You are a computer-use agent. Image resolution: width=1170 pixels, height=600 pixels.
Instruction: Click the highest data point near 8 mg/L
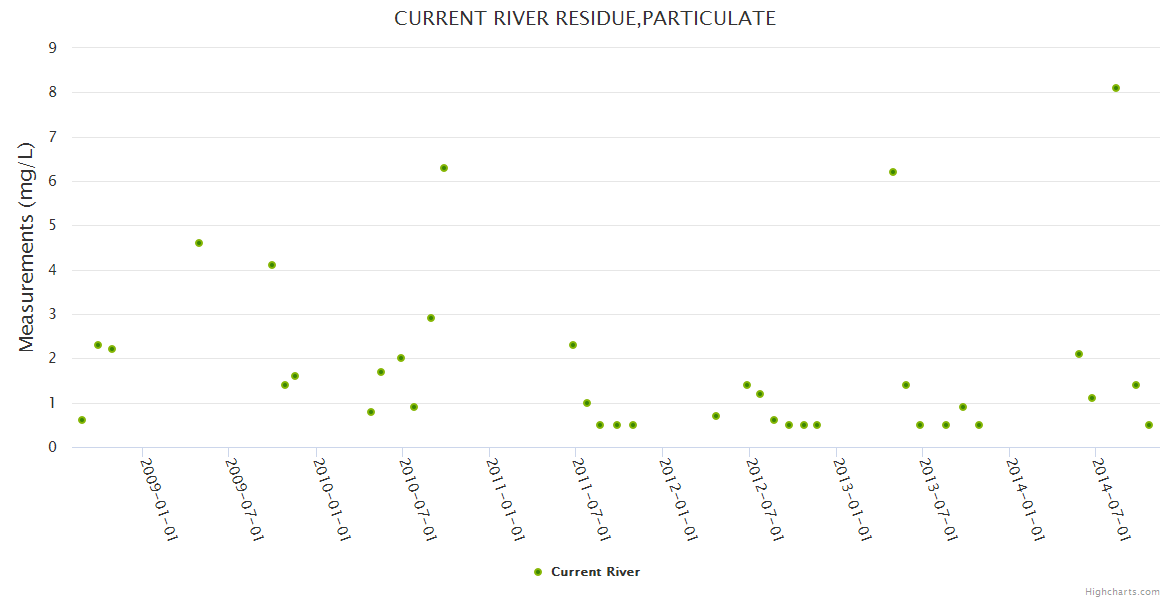coord(1116,88)
